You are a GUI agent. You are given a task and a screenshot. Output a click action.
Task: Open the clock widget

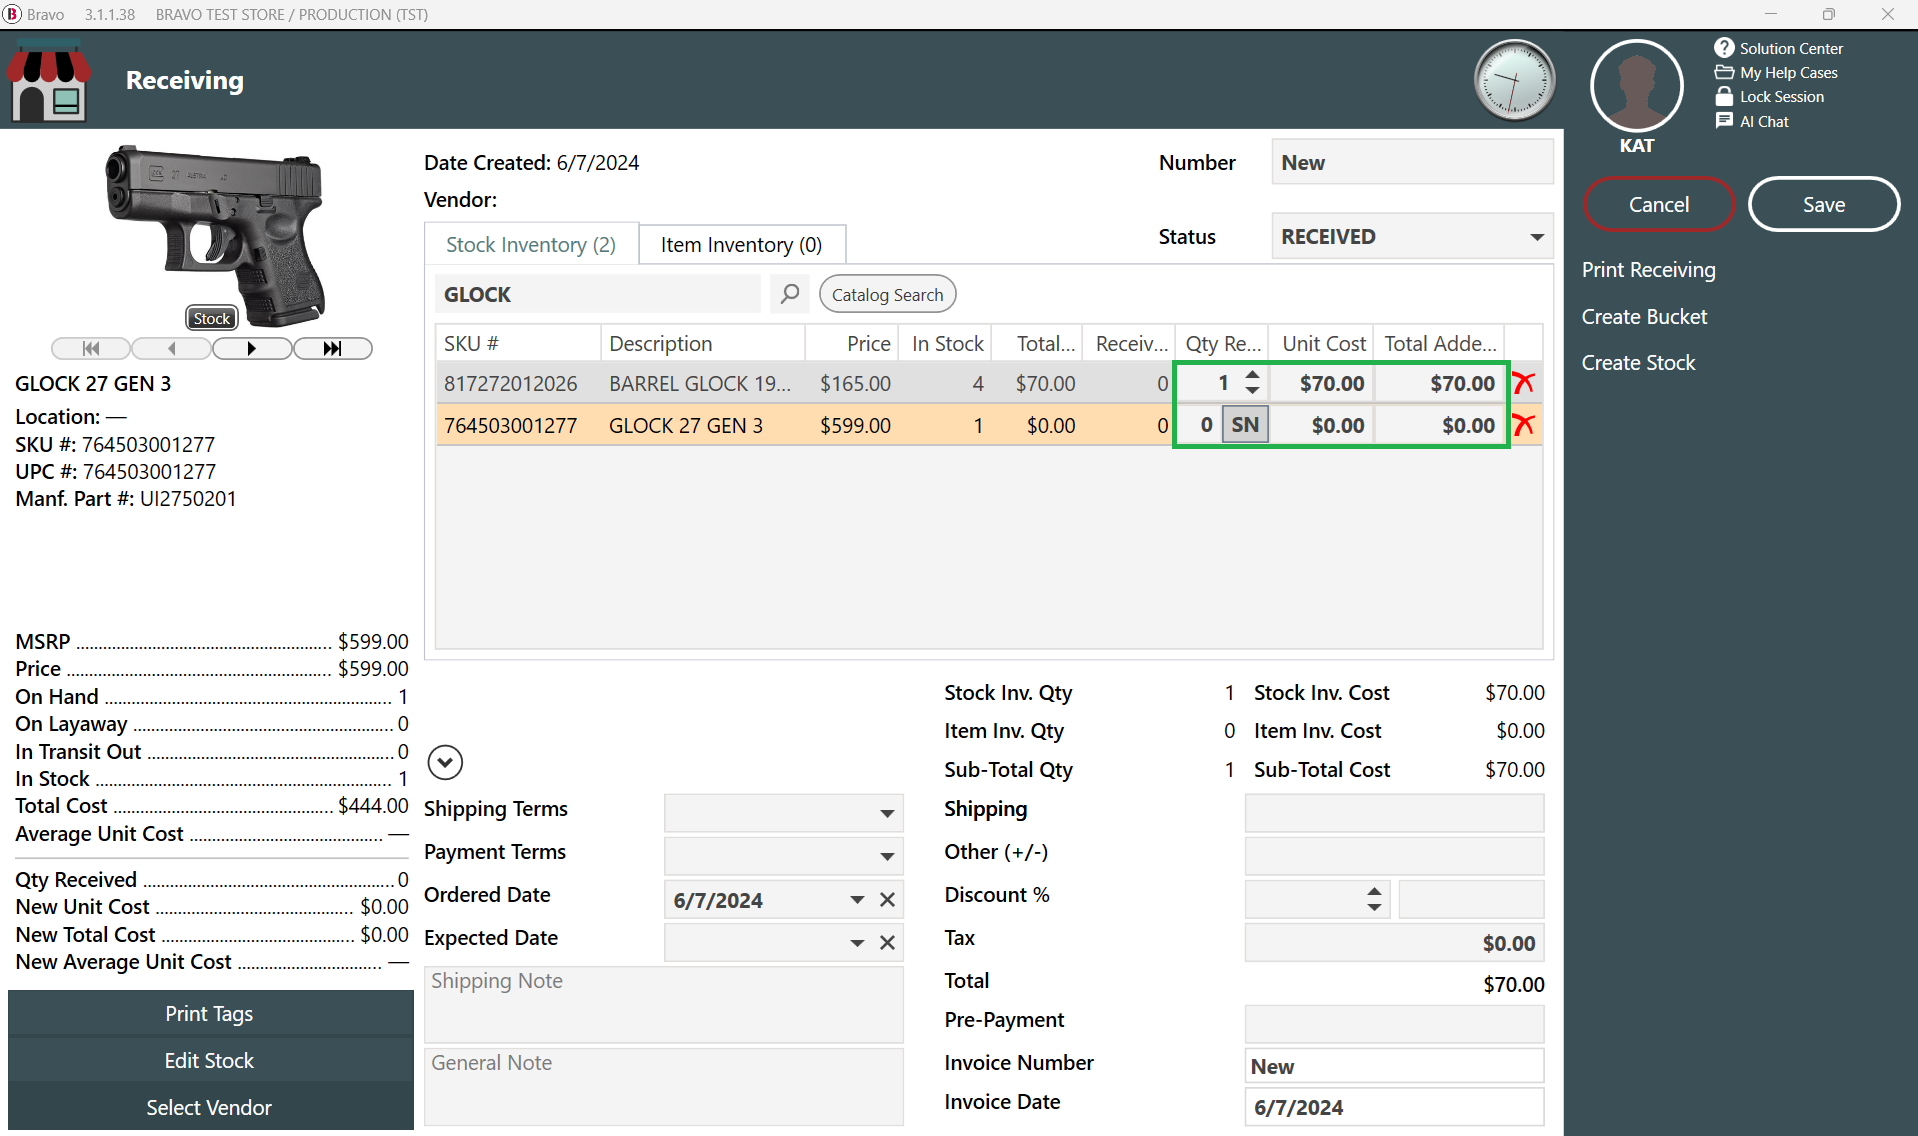[x=1515, y=81]
